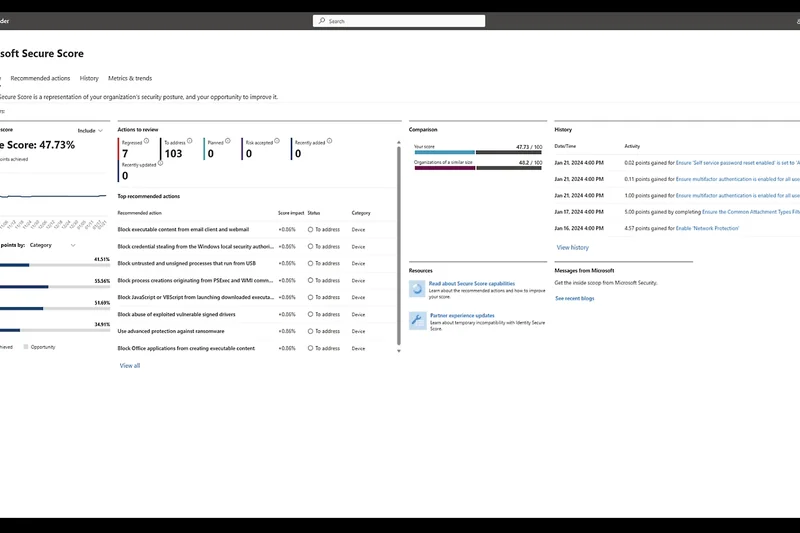Click the Your score comparison bar
800x533 pixels.
478,153
